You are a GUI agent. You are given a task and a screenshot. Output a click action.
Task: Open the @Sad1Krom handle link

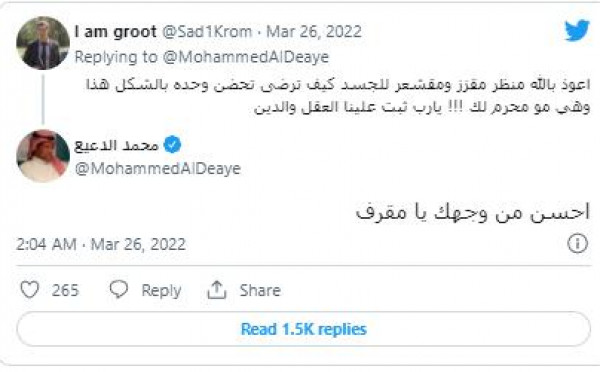[207, 31]
